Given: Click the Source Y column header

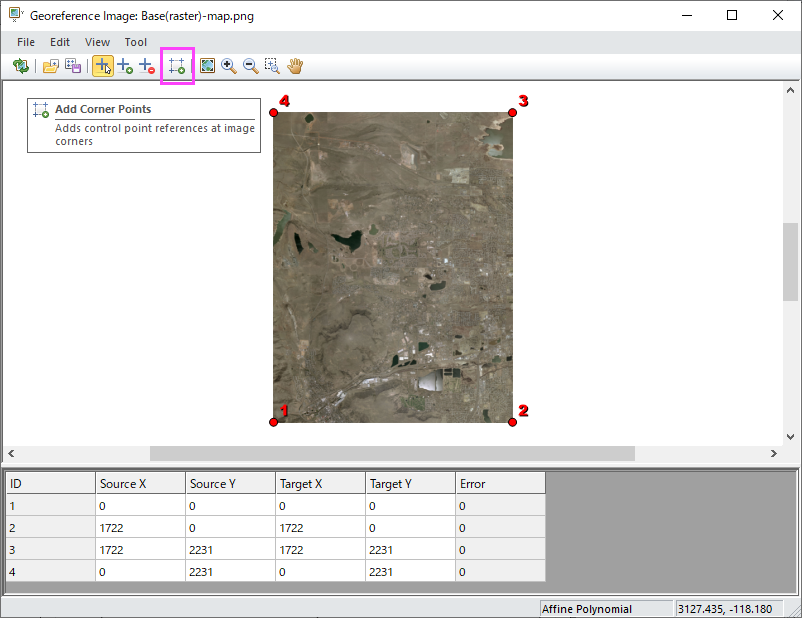Looking at the screenshot, I should click(231, 483).
